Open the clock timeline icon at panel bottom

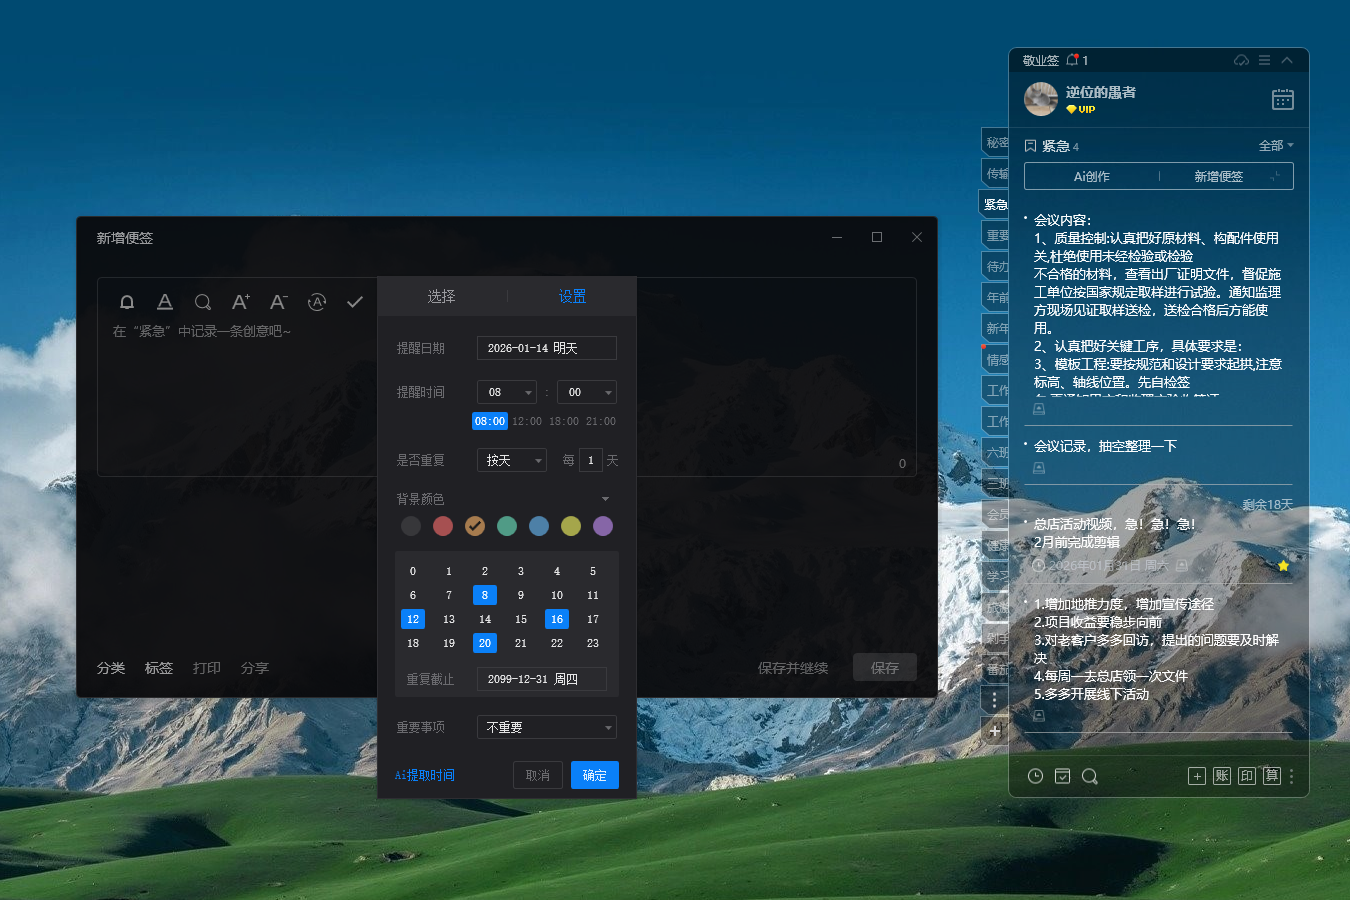tap(1036, 776)
